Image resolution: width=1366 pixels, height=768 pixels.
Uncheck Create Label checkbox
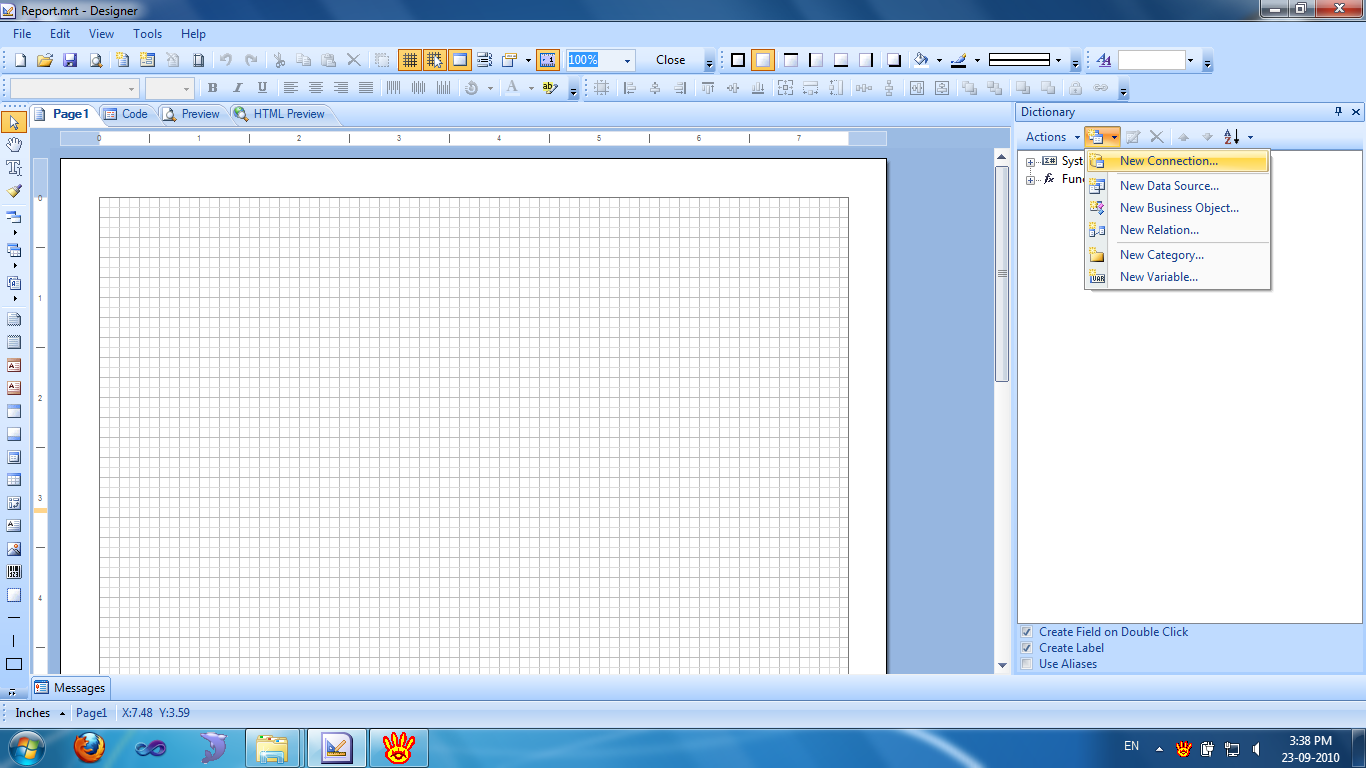1027,648
